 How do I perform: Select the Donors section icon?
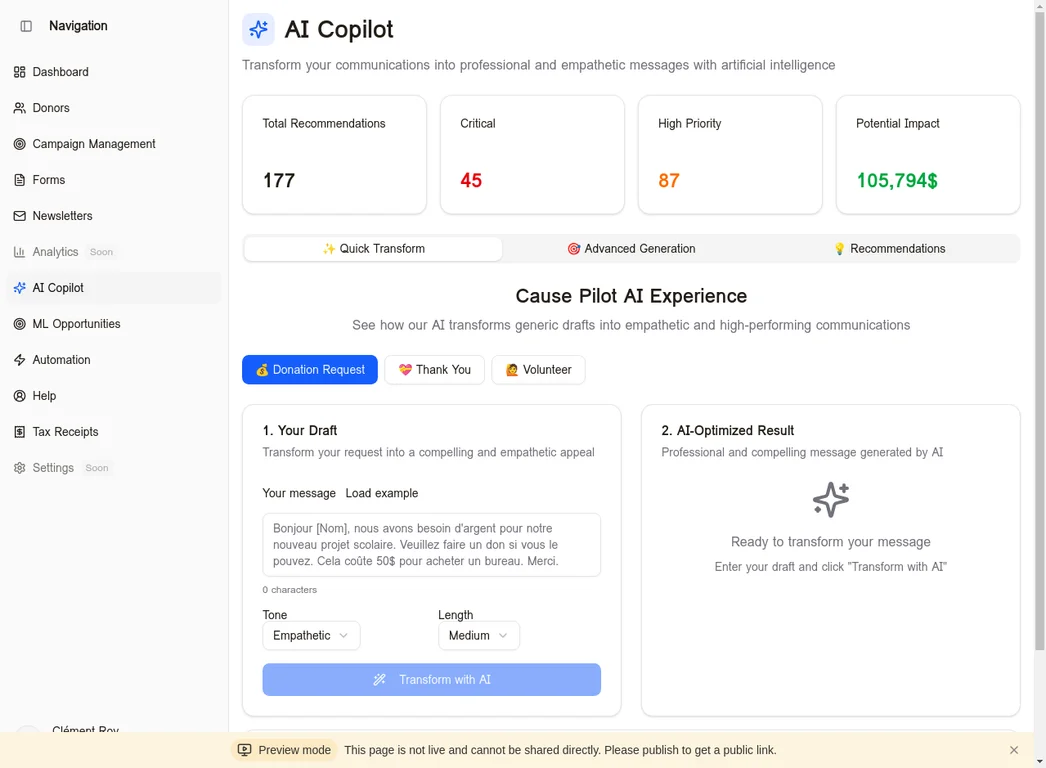pyautogui.click(x=18, y=107)
